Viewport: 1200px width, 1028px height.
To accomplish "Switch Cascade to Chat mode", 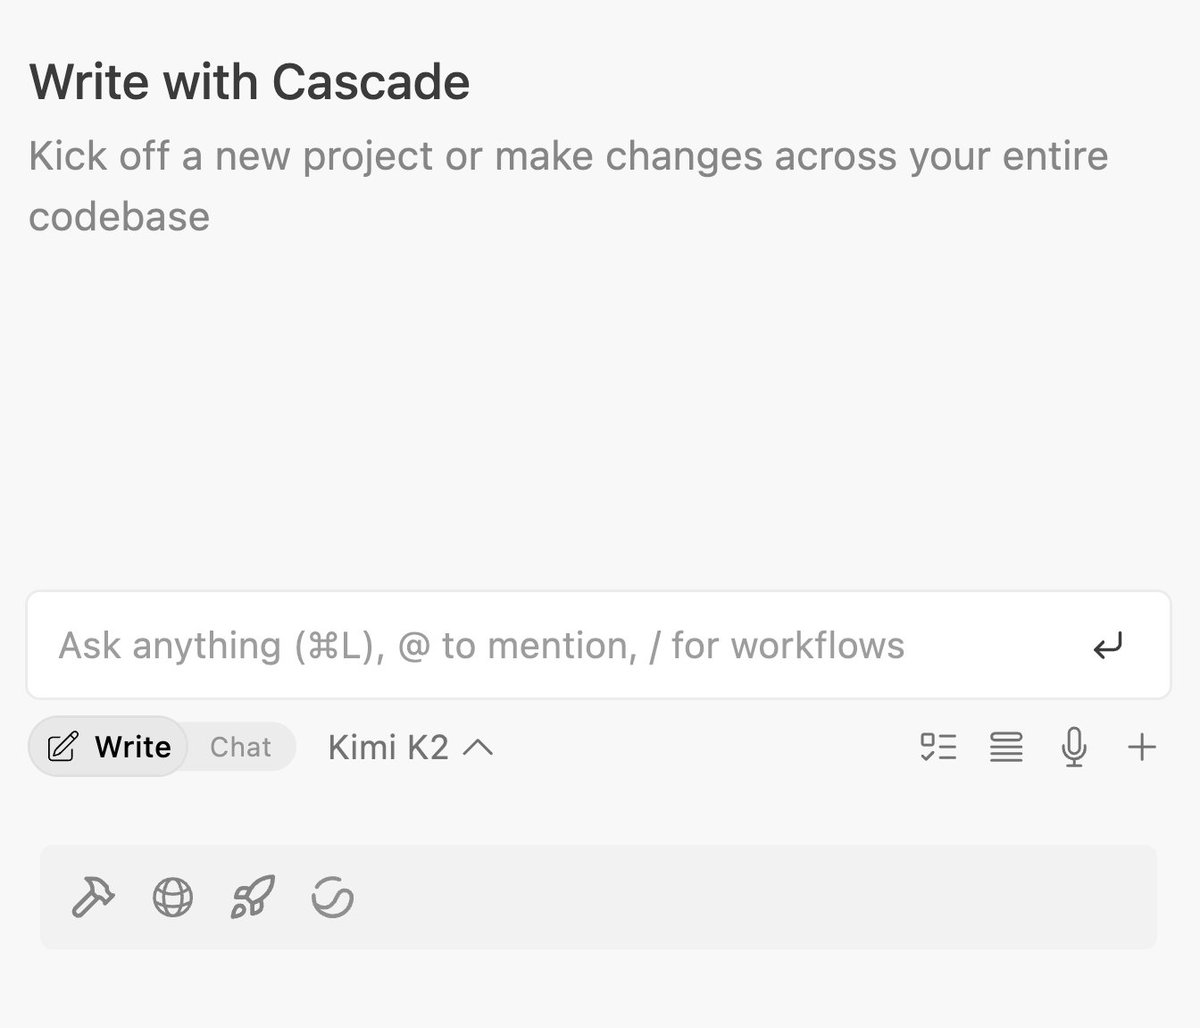I will click(241, 747).
